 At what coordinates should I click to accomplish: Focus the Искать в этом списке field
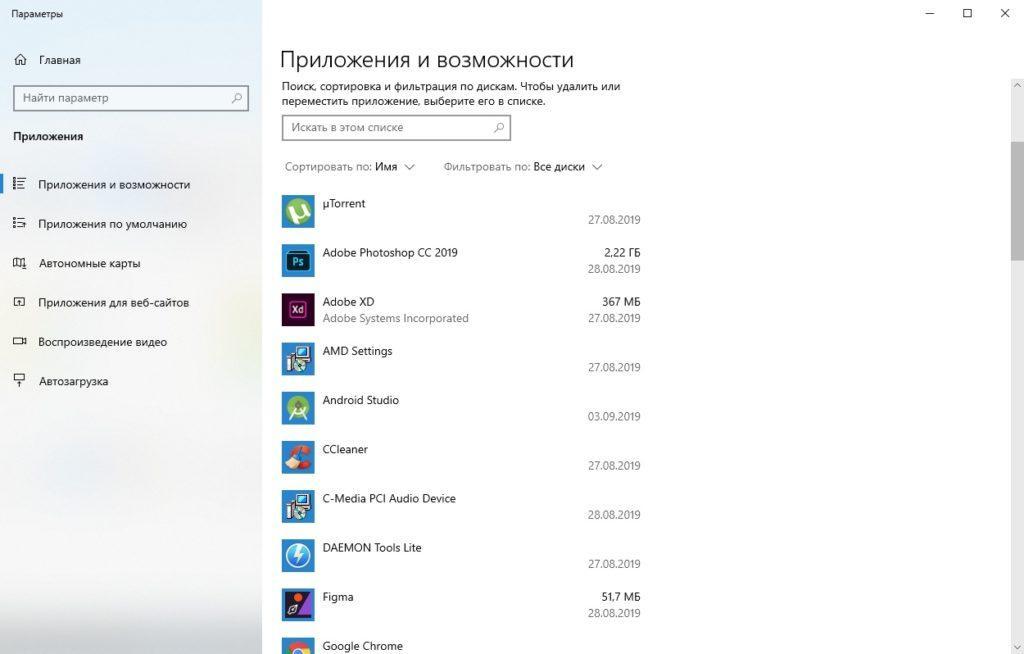(x=396, y=127)
